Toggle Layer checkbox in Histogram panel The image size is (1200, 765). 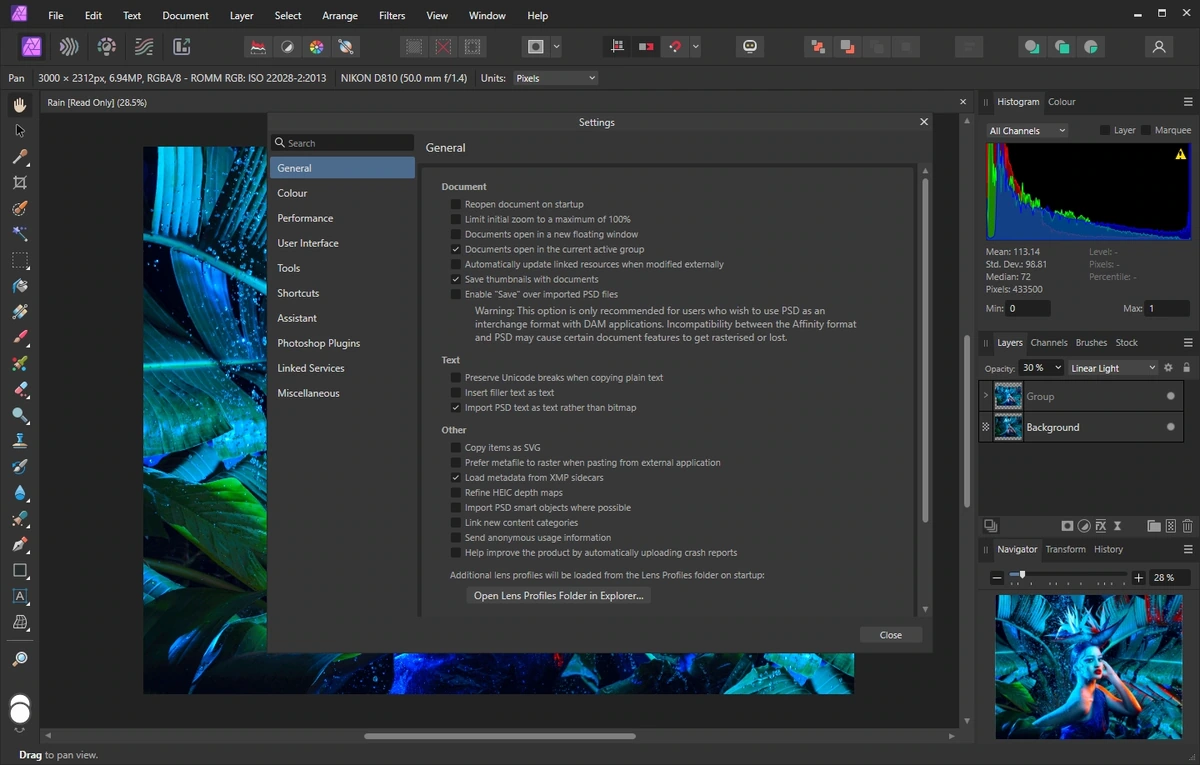[x=1105, y=130]
